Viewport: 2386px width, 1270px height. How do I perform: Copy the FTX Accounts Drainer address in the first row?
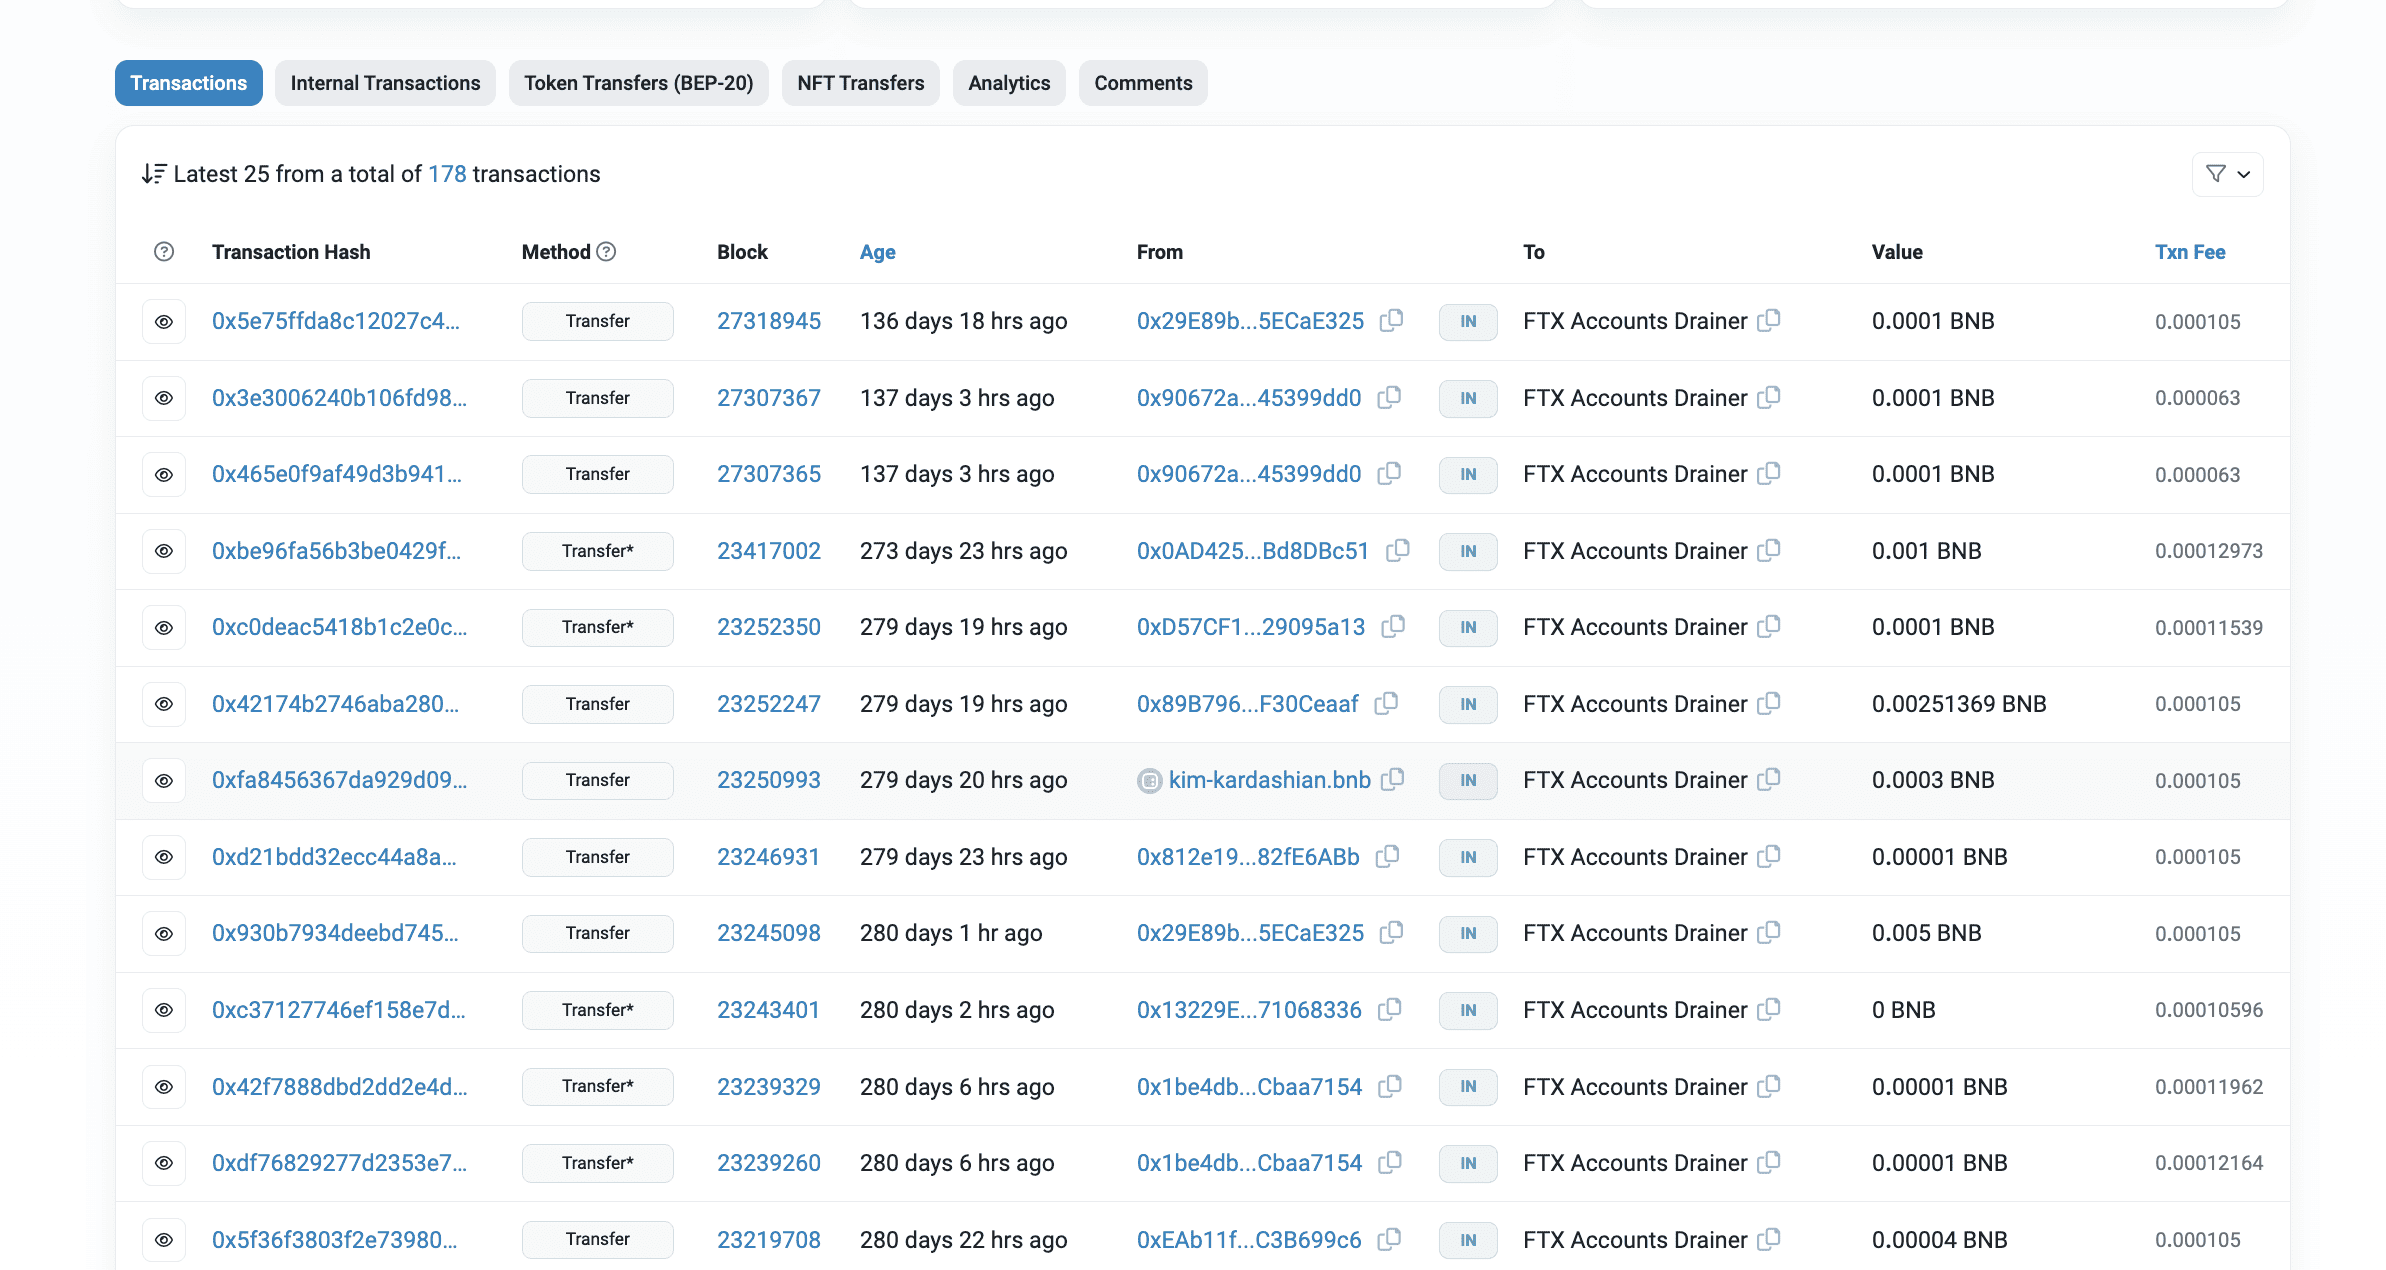(x=1769, y=320)
